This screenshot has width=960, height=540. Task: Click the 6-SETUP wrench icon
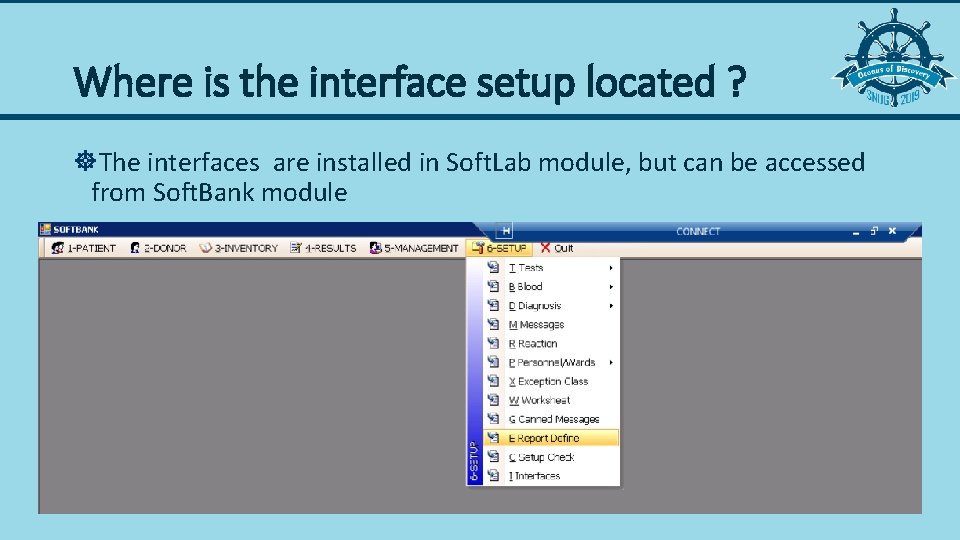pyautogui.click(x=478, y=248)
